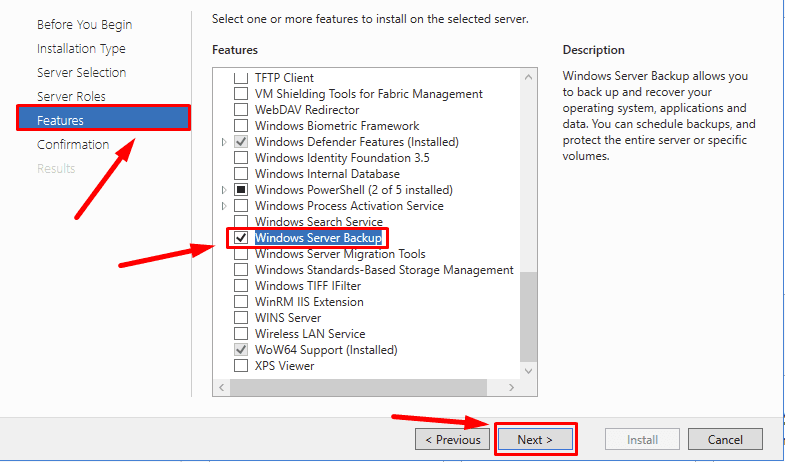
Task: Click the Cancel button
Action: tap(725, 439)
